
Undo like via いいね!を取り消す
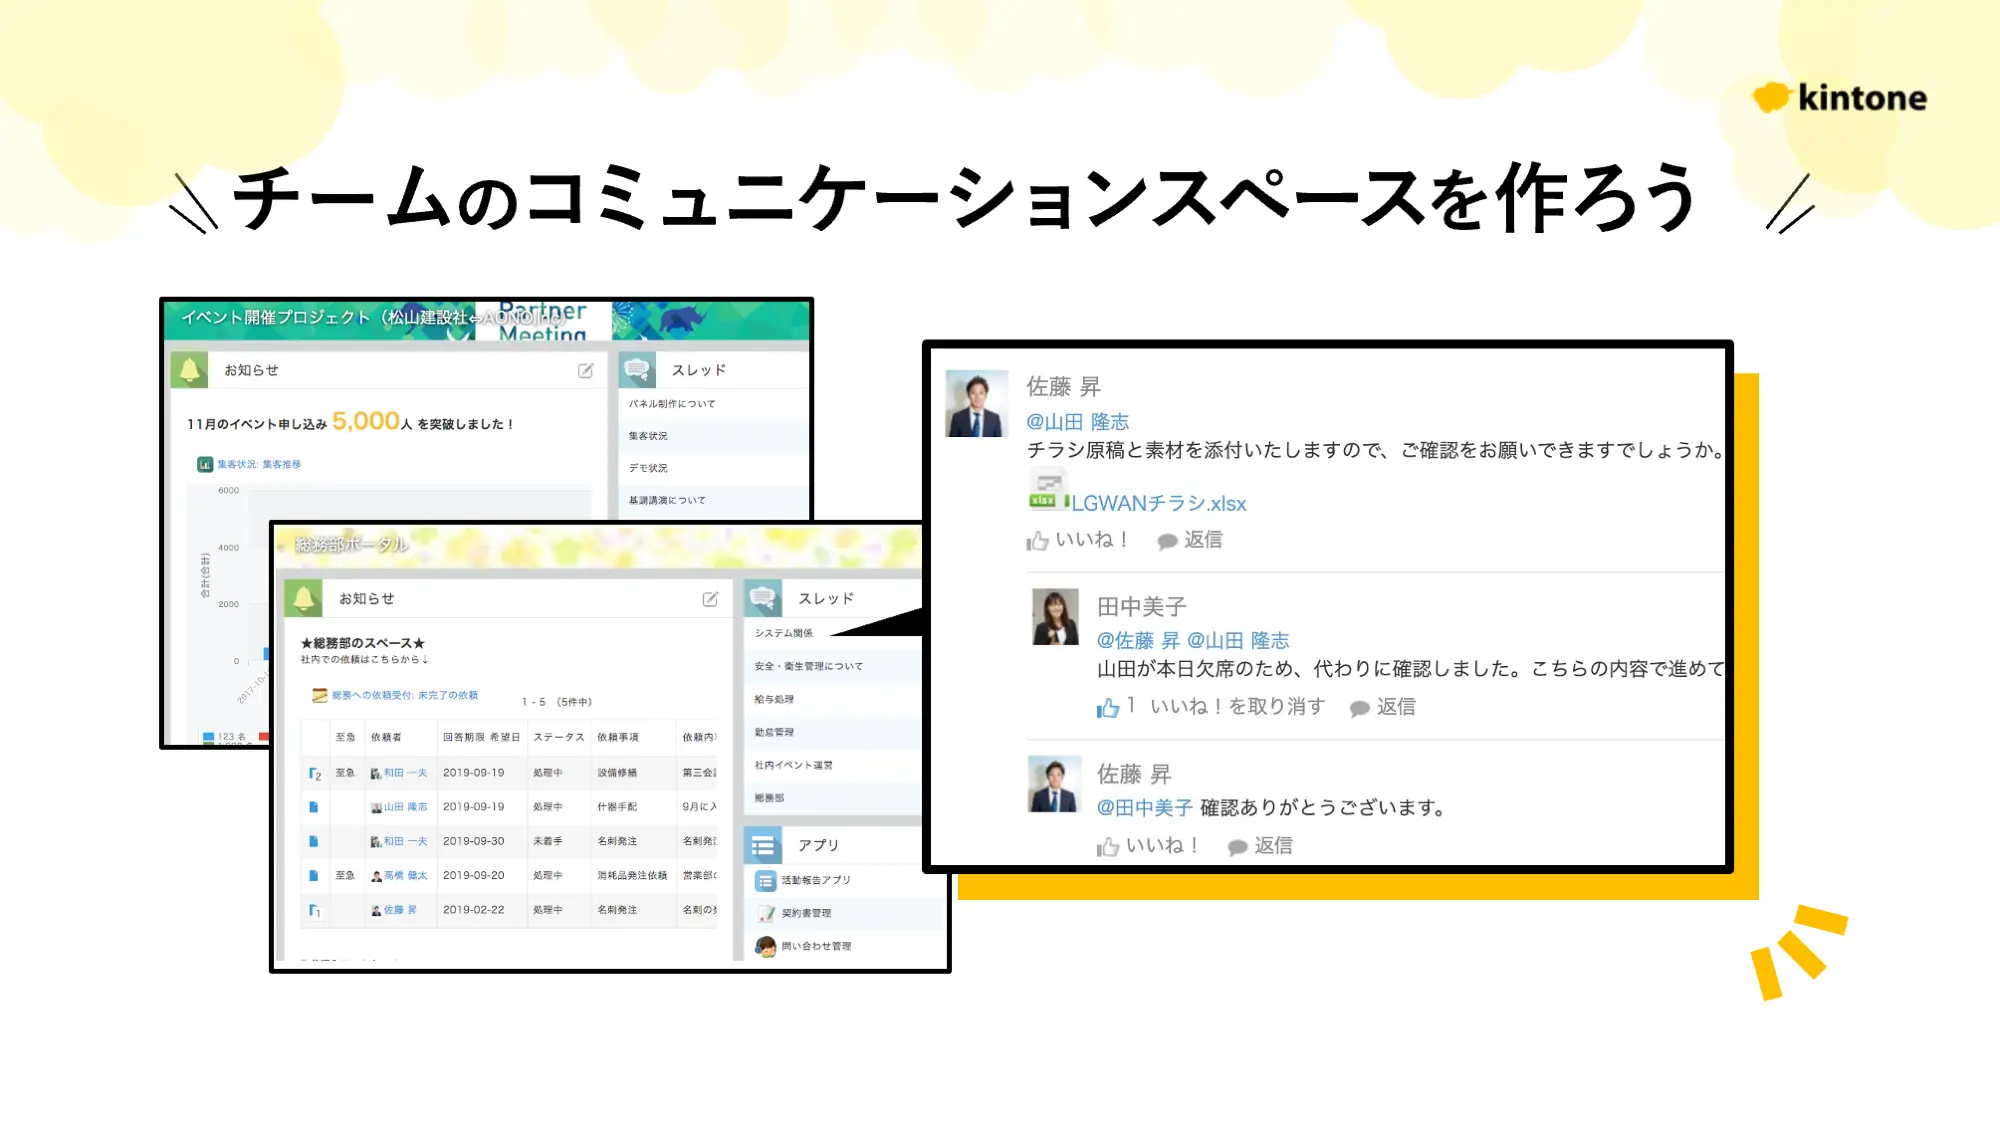point(1237,707)
